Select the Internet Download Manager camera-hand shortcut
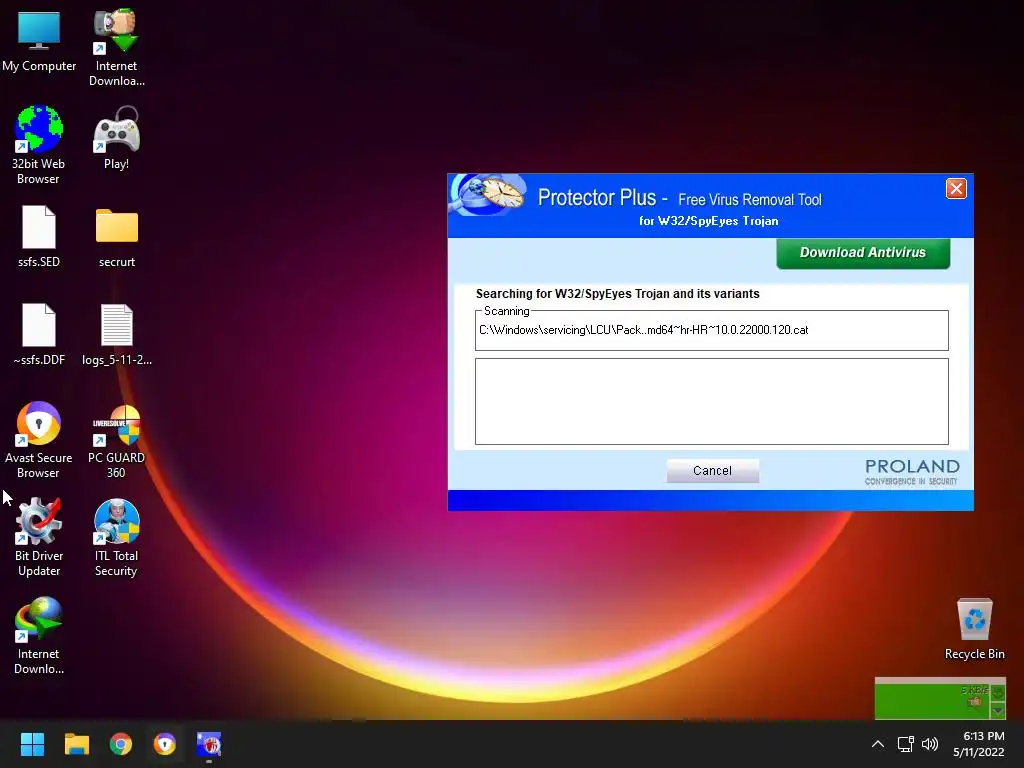 click(116, 48)
